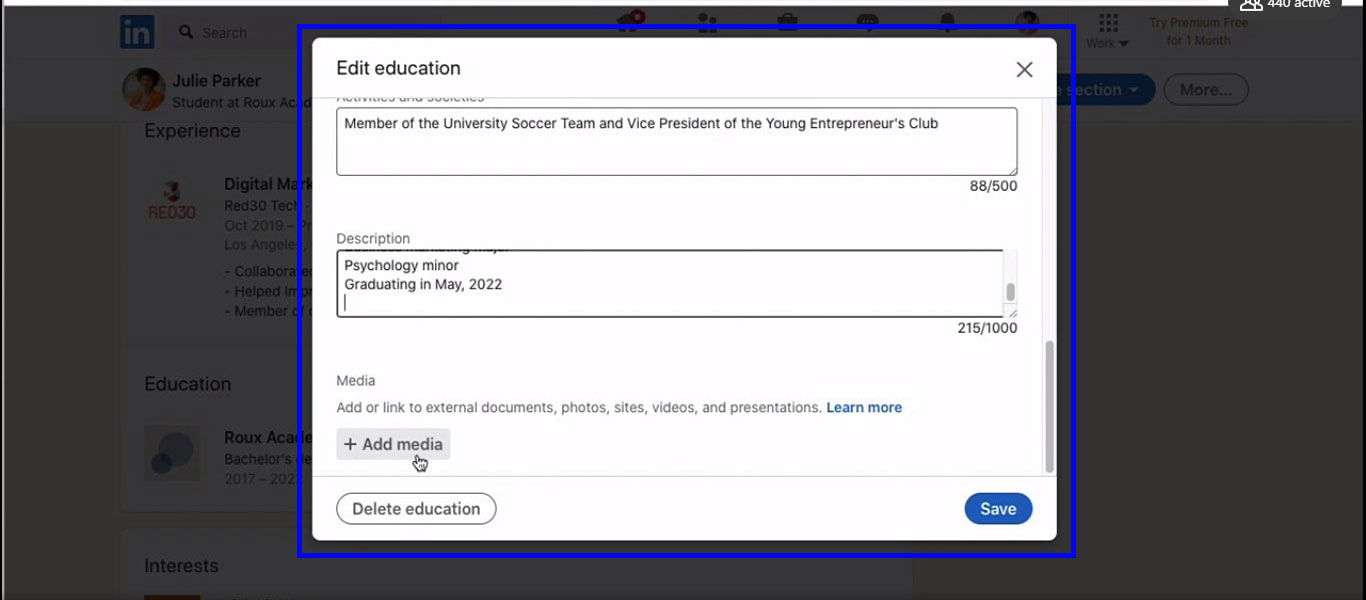
Task: Open the Jobs briefcase icon
Action: pyautogui.click(x=788, y=21)
